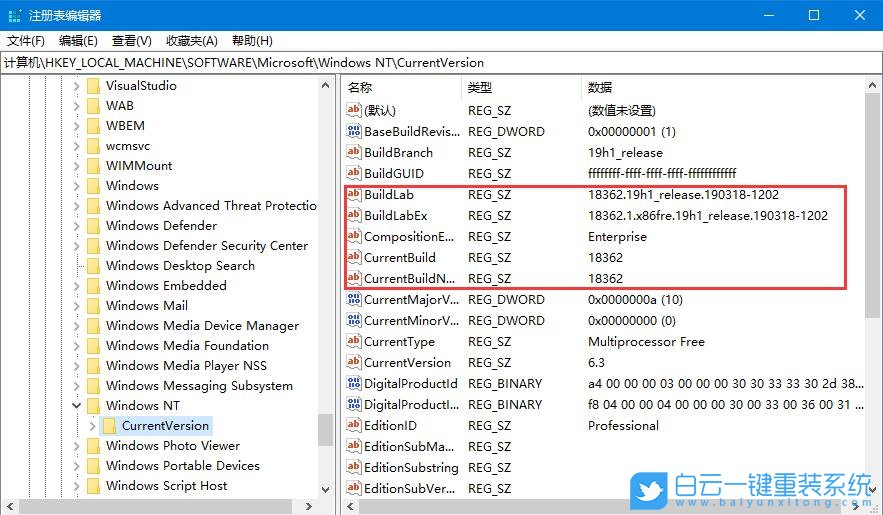
Task: Click the tree pane scroll down arrow
Action: tap(325, 489)
